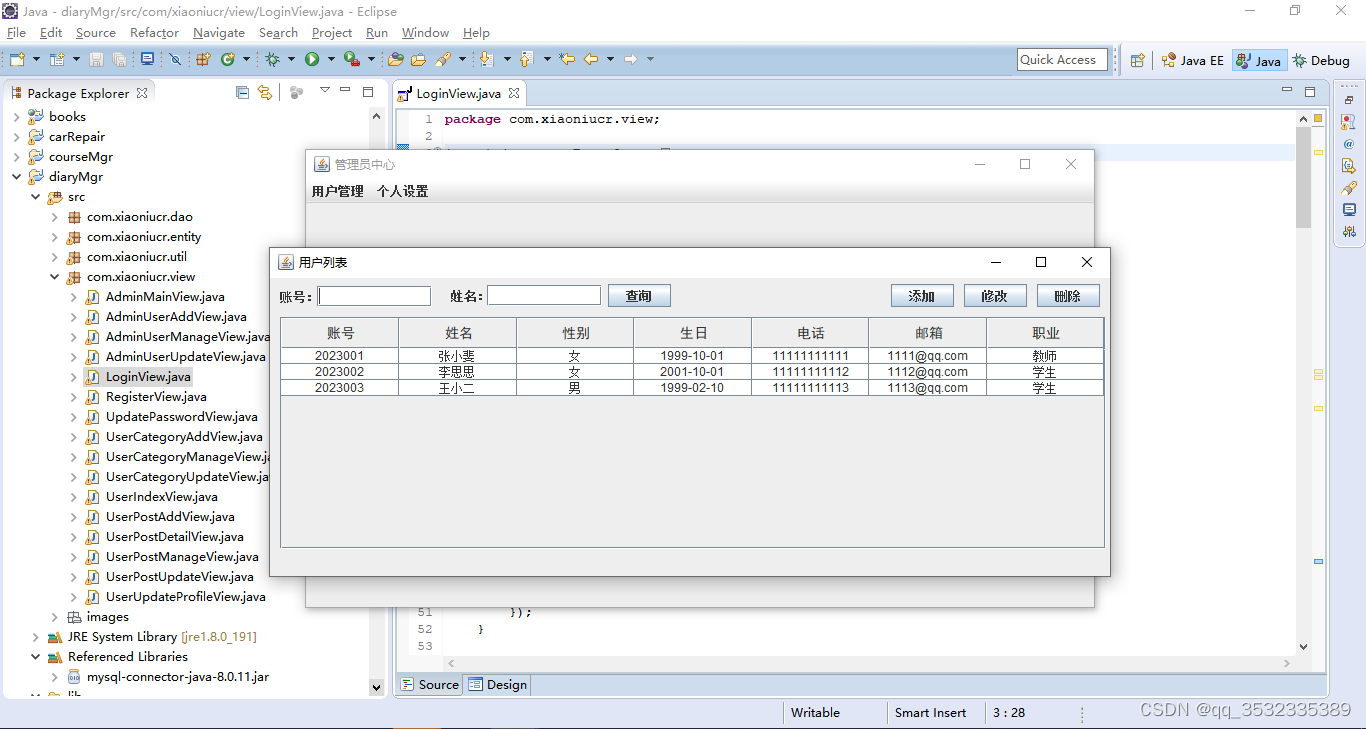The image size is (1366, 729).
Task: Open the Declaration view icon in right trim
Action: point(1349,166)
